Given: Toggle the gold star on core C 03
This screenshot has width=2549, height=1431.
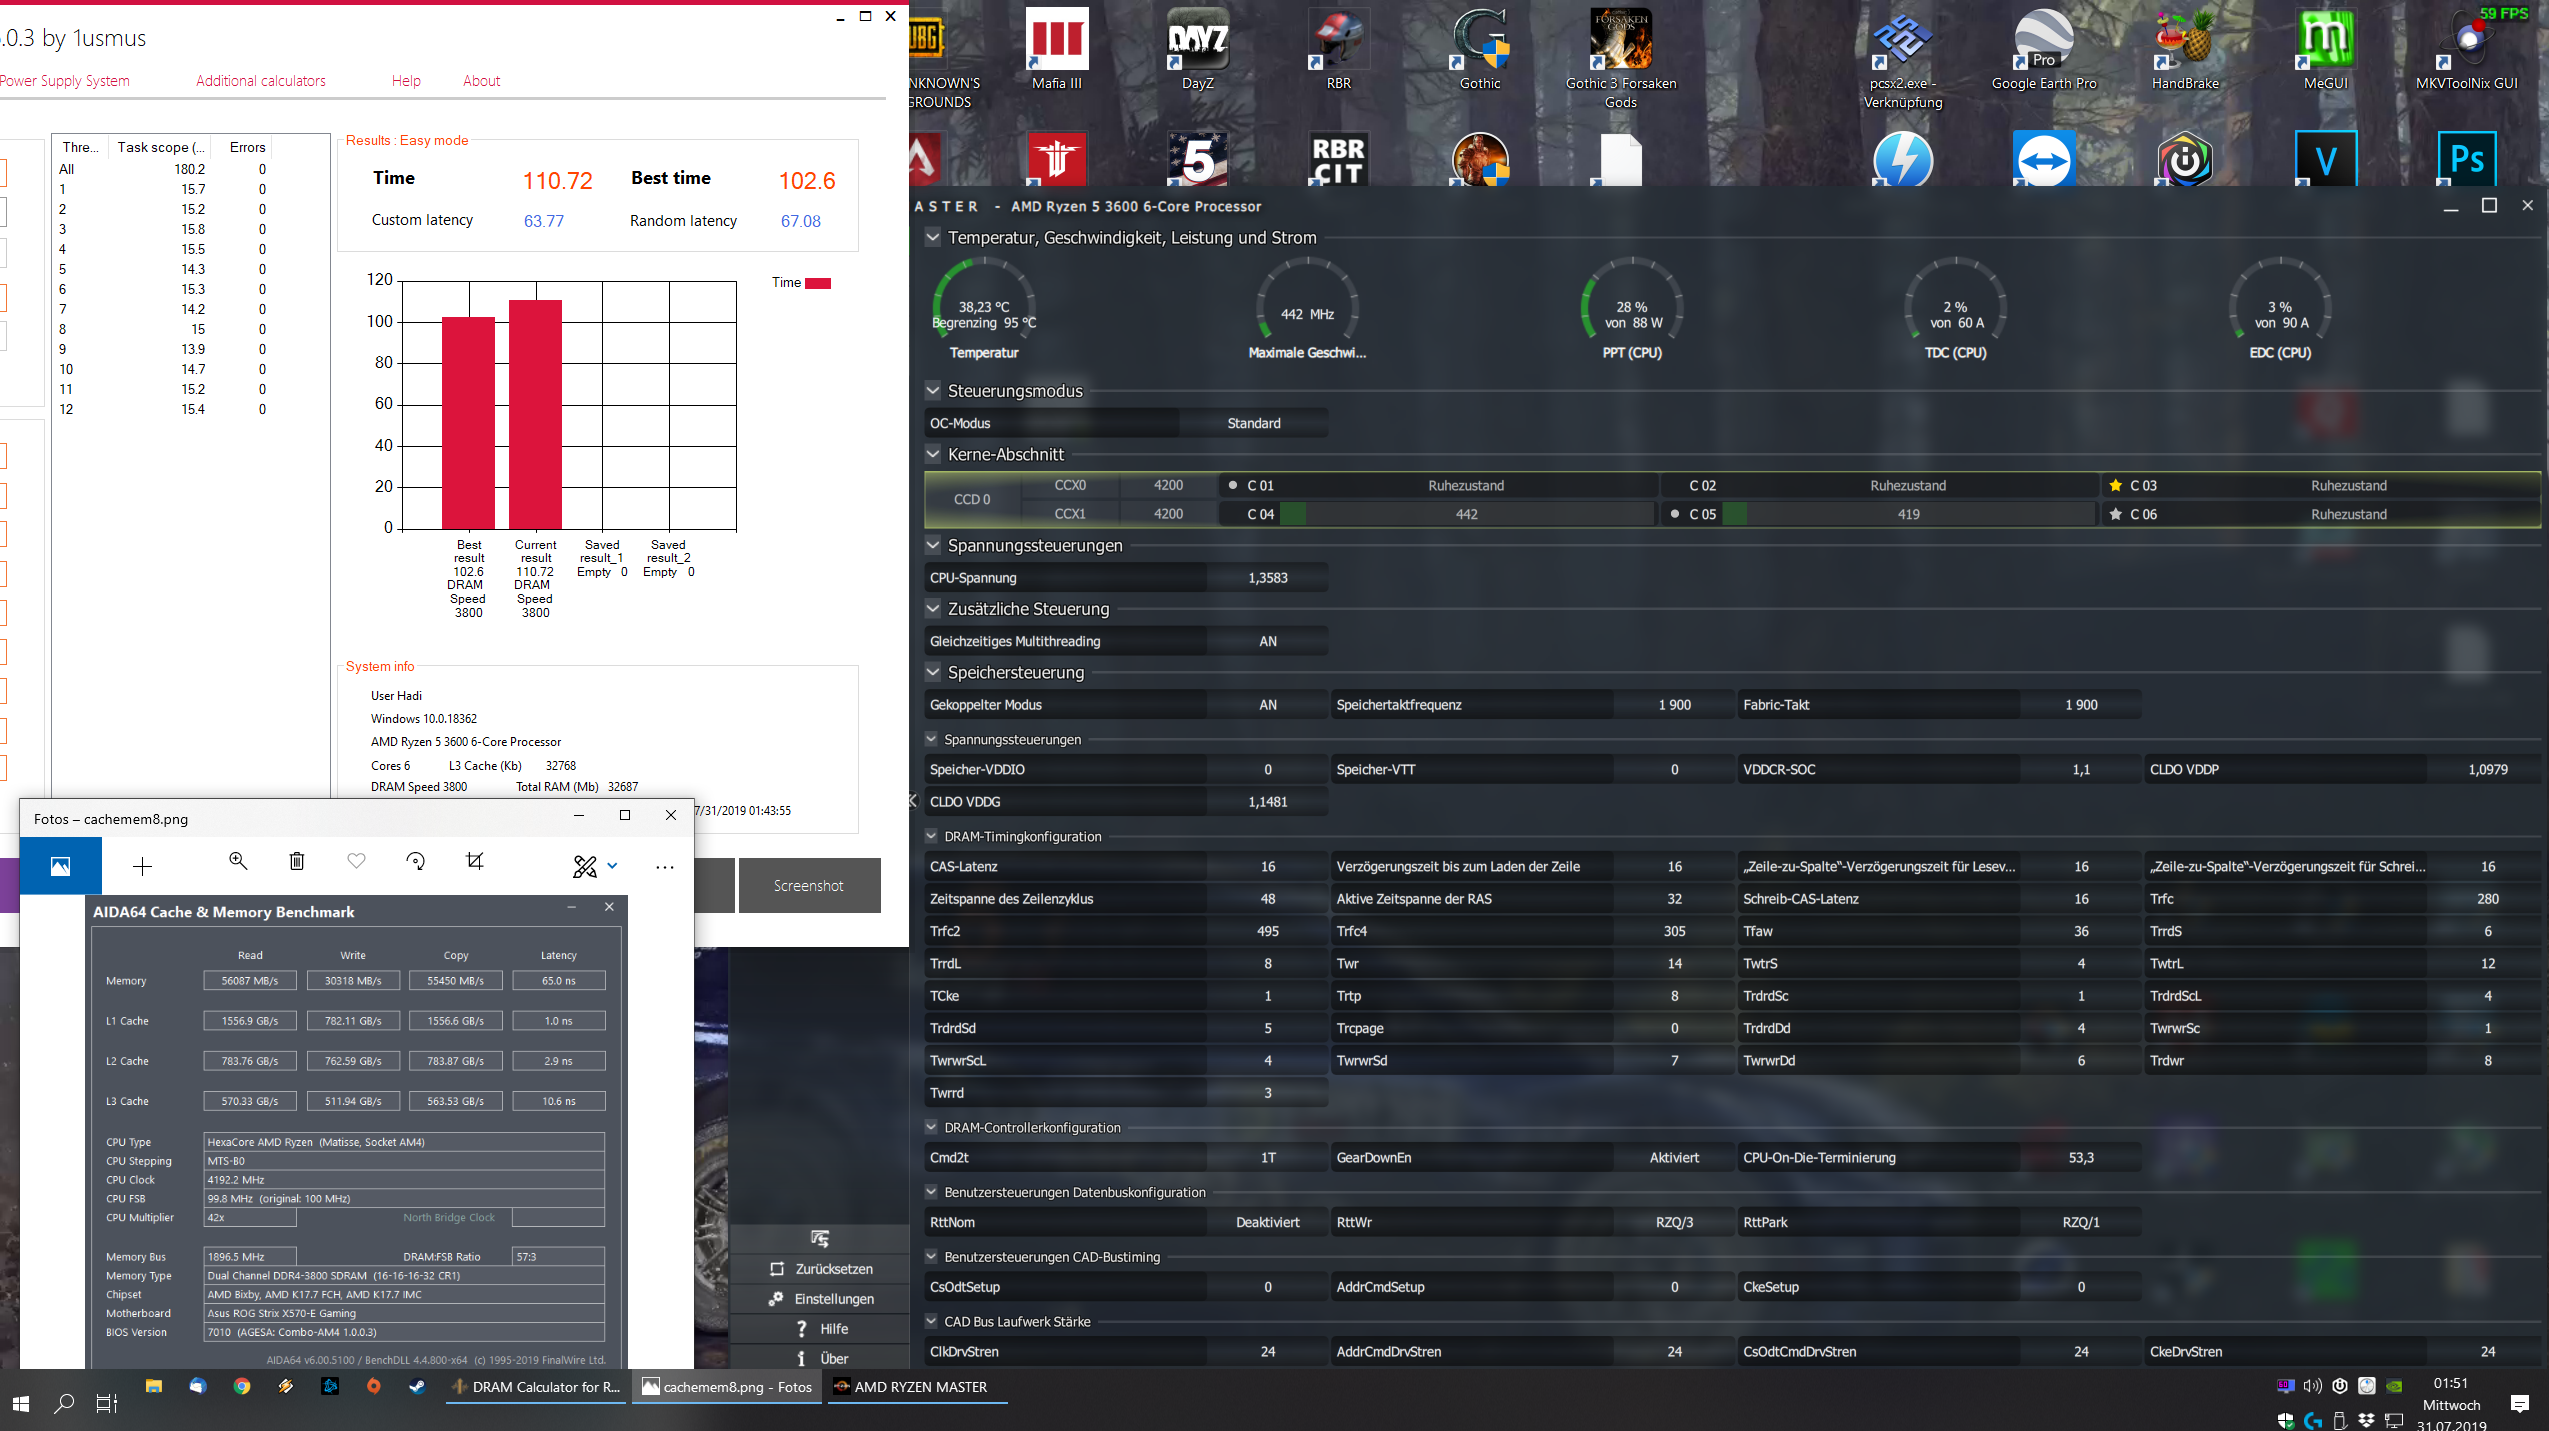Looking at the screenshot, I should click(x=2115, y=485).
